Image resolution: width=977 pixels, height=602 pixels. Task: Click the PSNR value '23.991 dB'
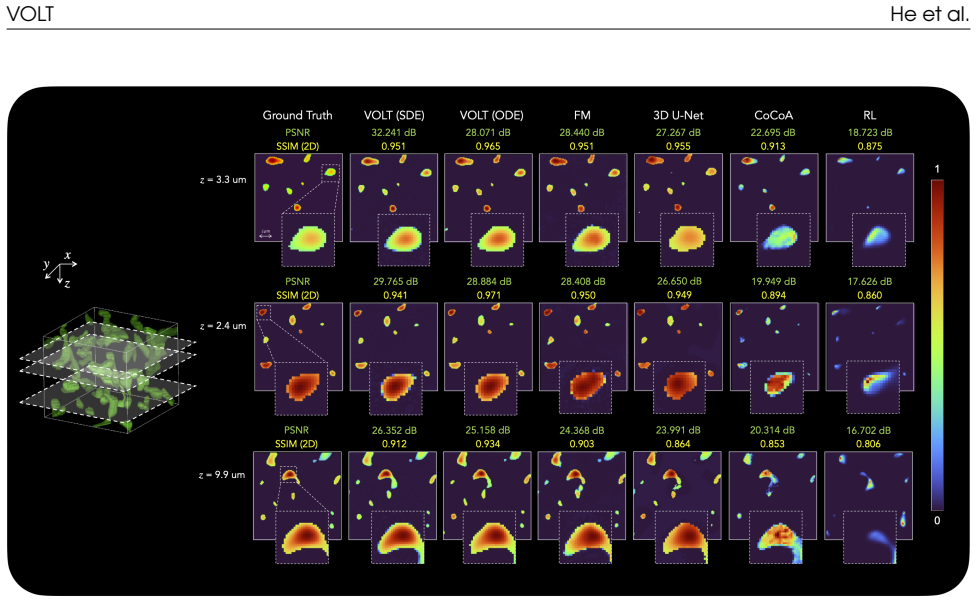(x=678, y=430)
